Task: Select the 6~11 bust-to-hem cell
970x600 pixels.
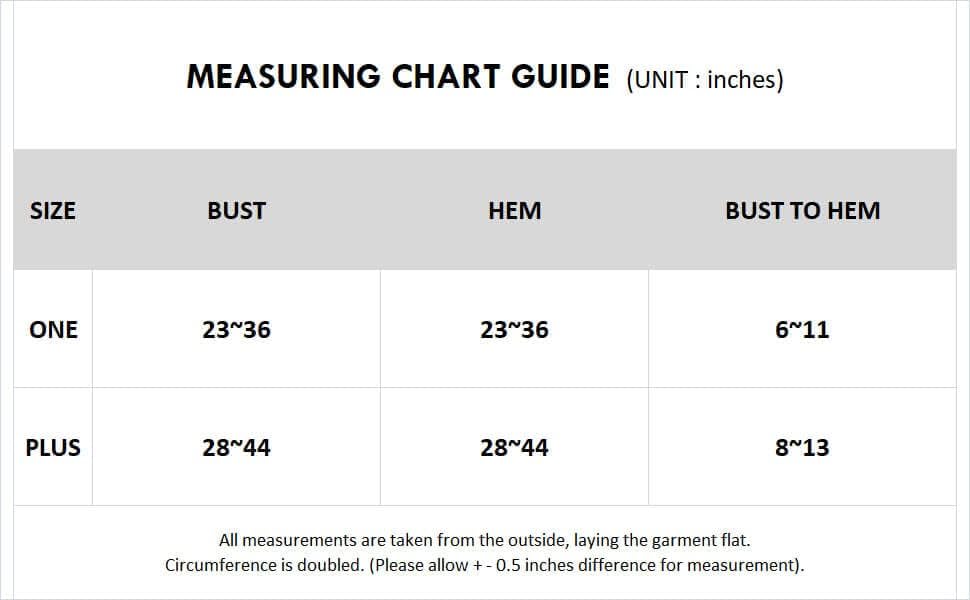Action: pyautogui.click(x=802, y=330)
